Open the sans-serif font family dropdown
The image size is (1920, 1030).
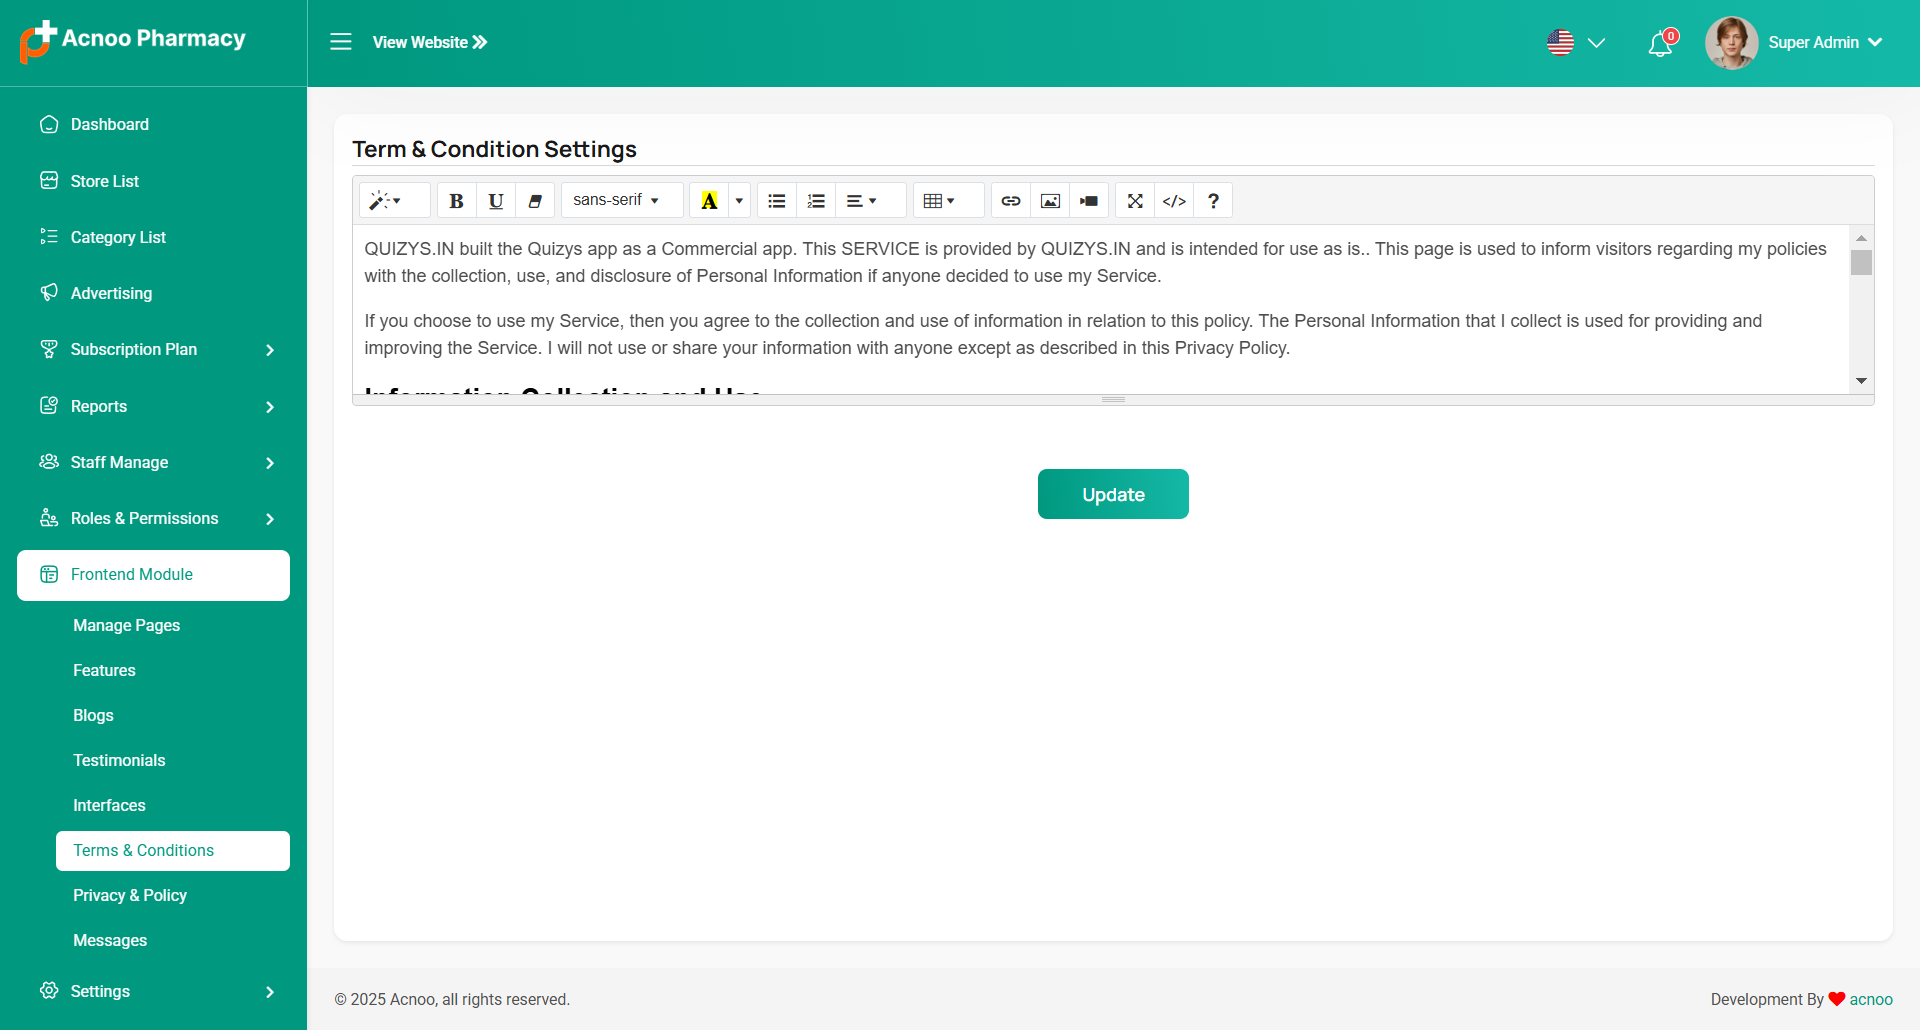click(616, 200)
